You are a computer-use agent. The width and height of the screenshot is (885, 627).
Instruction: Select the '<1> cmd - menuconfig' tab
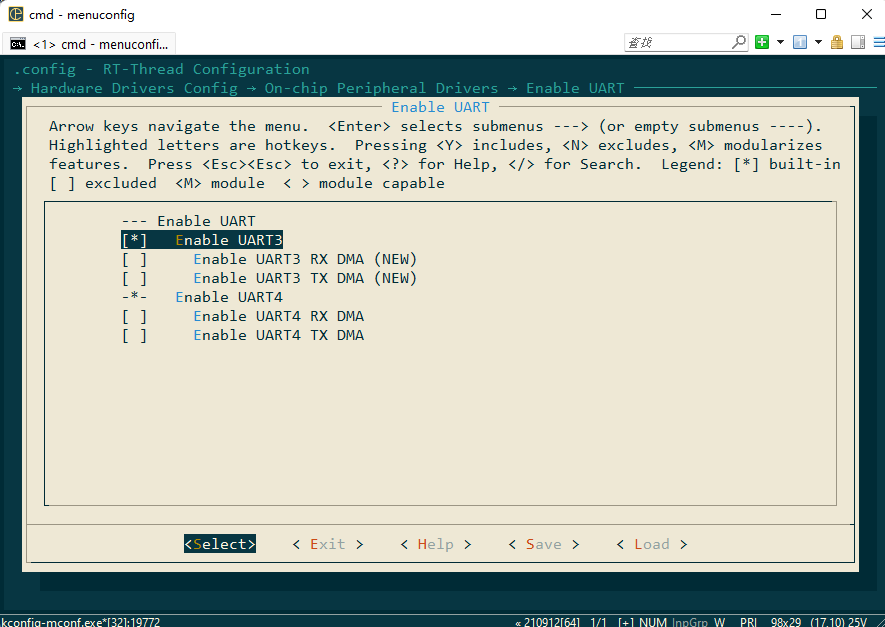[x=100, y=44]
